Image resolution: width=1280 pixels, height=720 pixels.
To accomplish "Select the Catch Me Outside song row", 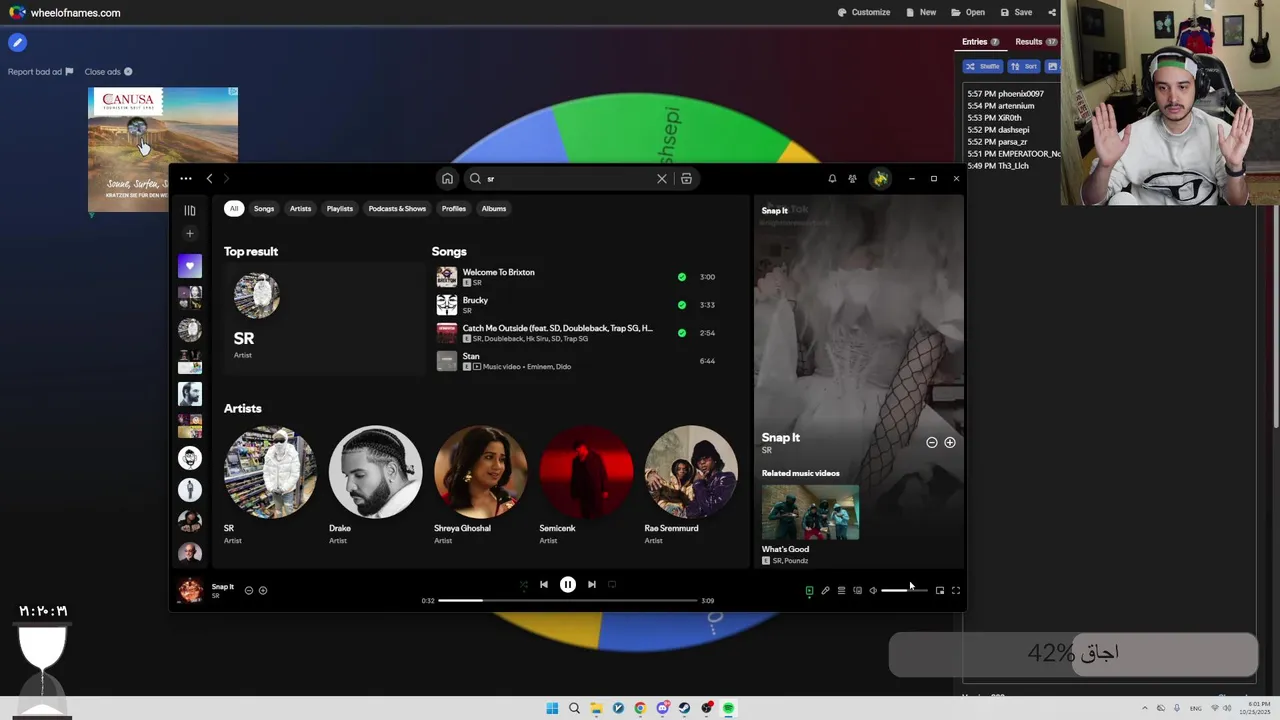I will 578,333.
